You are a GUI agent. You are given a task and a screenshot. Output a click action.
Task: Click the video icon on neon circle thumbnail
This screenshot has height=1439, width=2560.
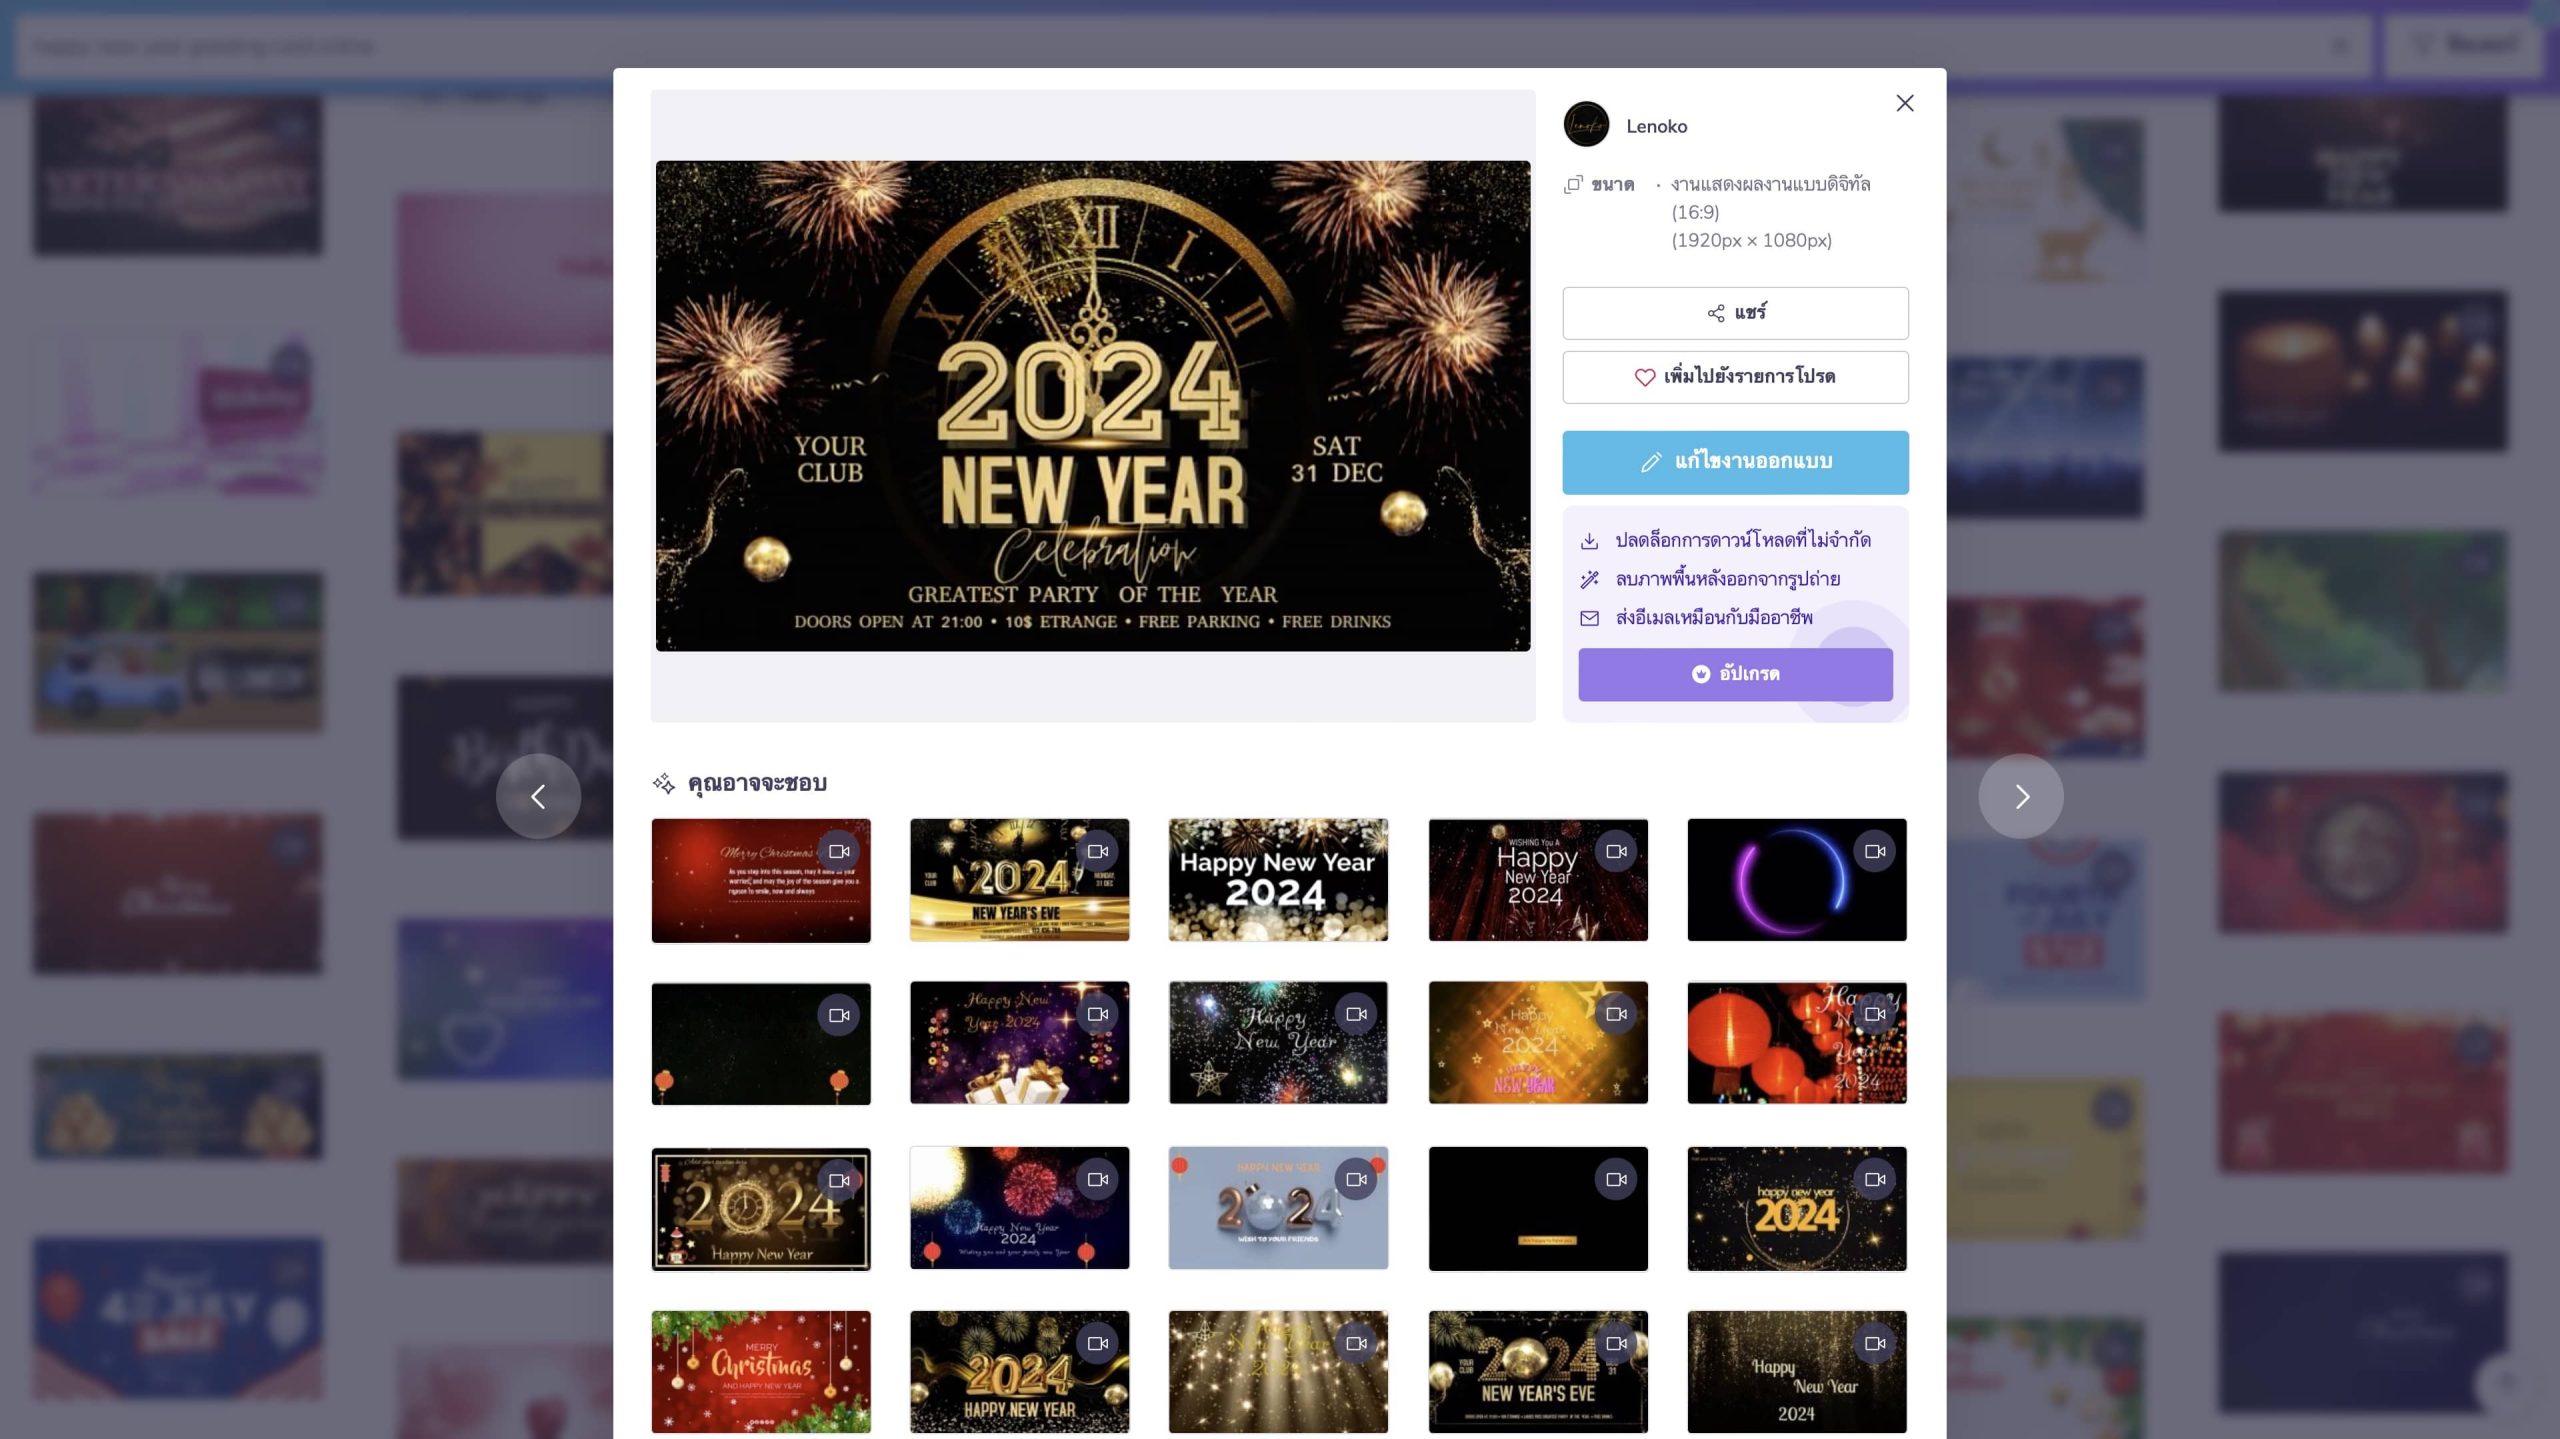point(1874,851)
